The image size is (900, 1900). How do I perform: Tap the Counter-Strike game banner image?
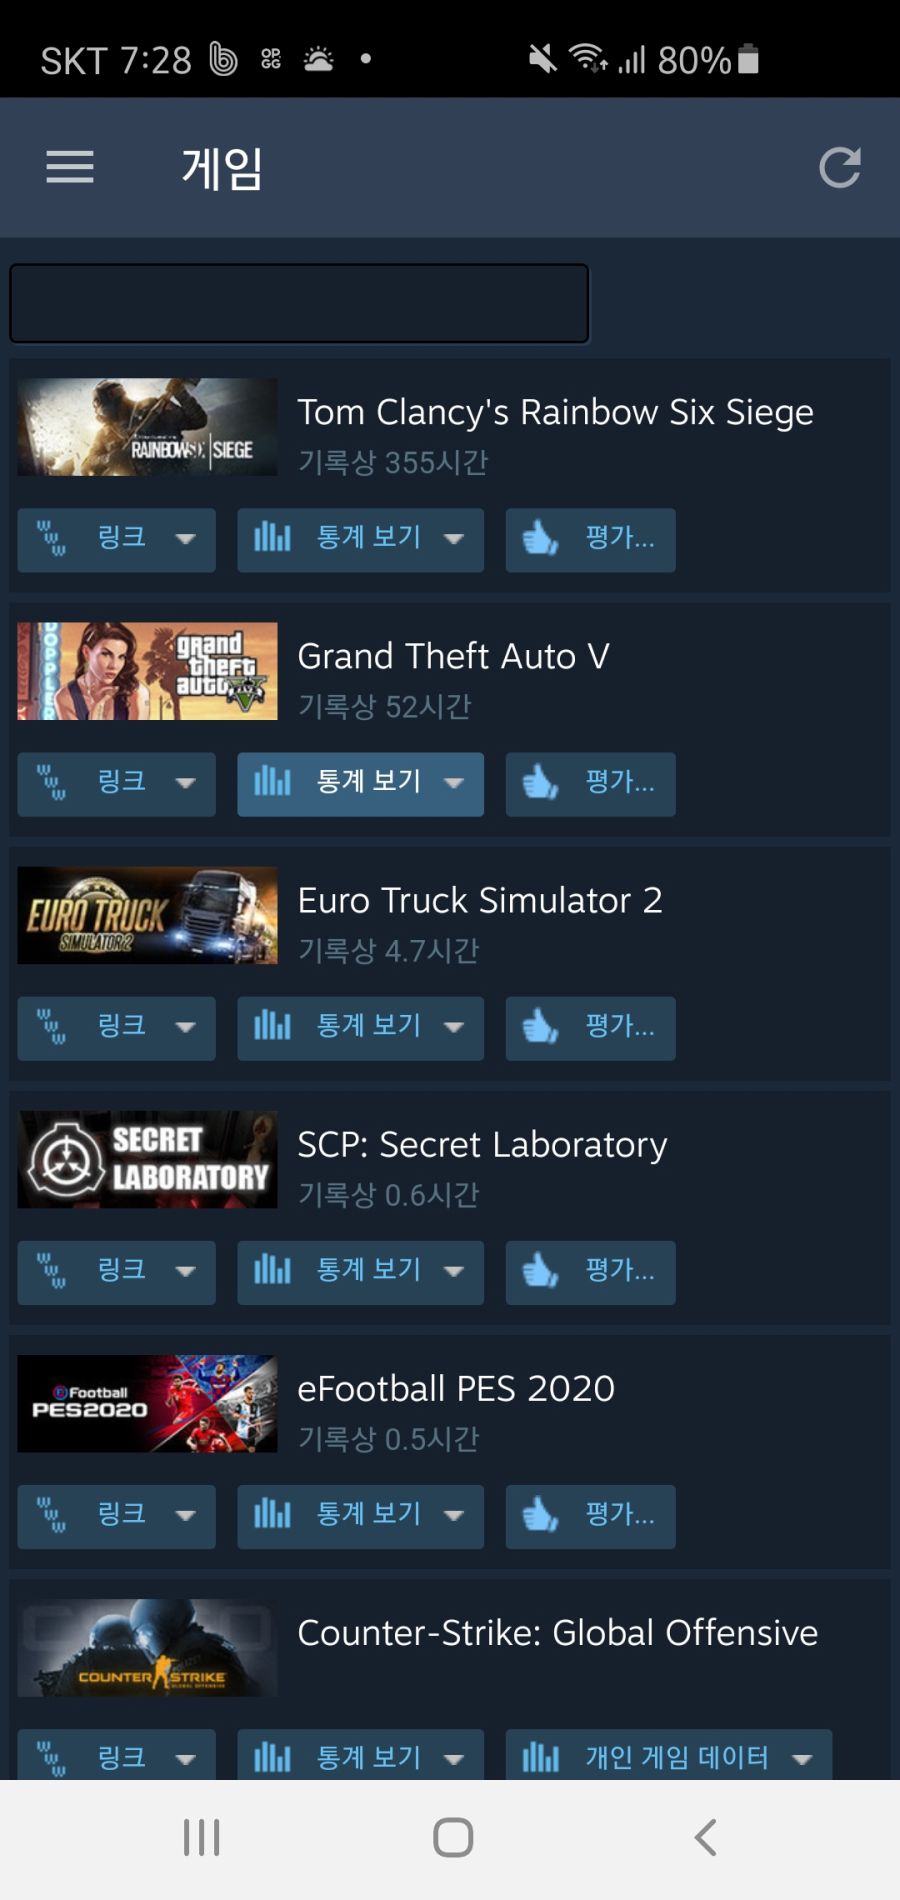tap(147, 1647)
